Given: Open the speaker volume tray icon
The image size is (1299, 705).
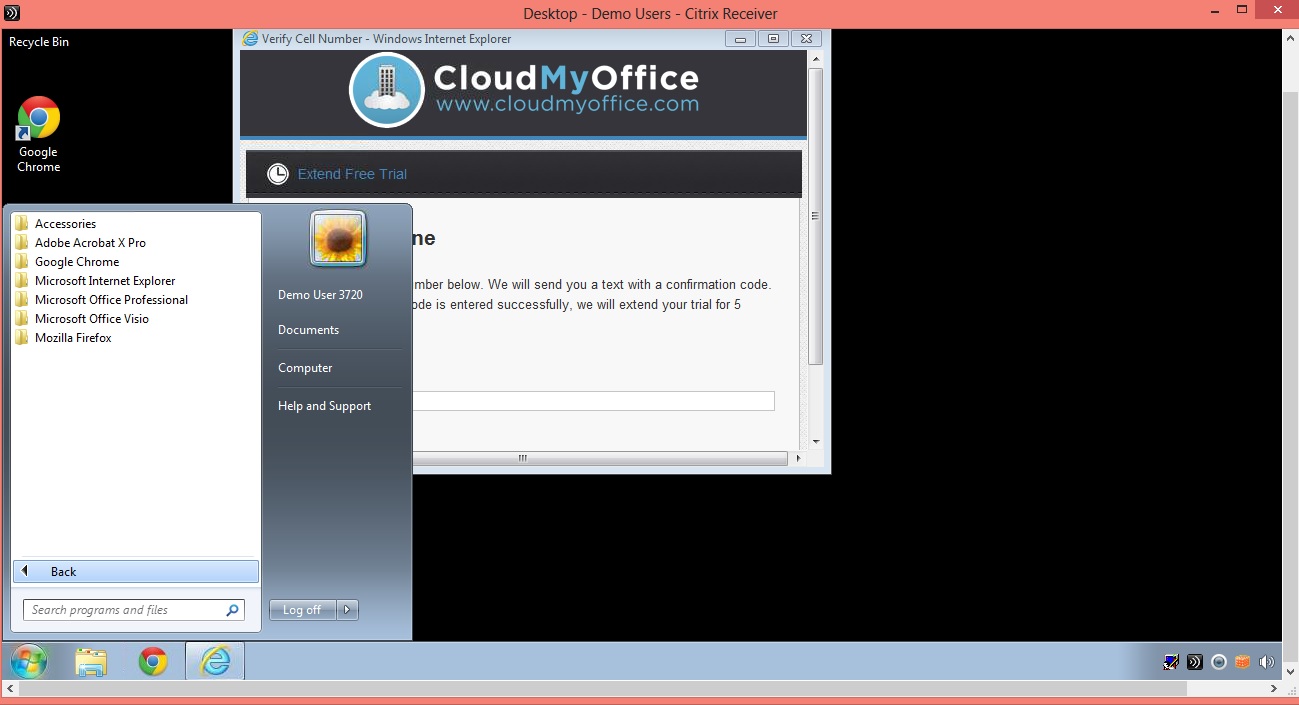Looking at the screenshot, I should (x=1267, y=662).
